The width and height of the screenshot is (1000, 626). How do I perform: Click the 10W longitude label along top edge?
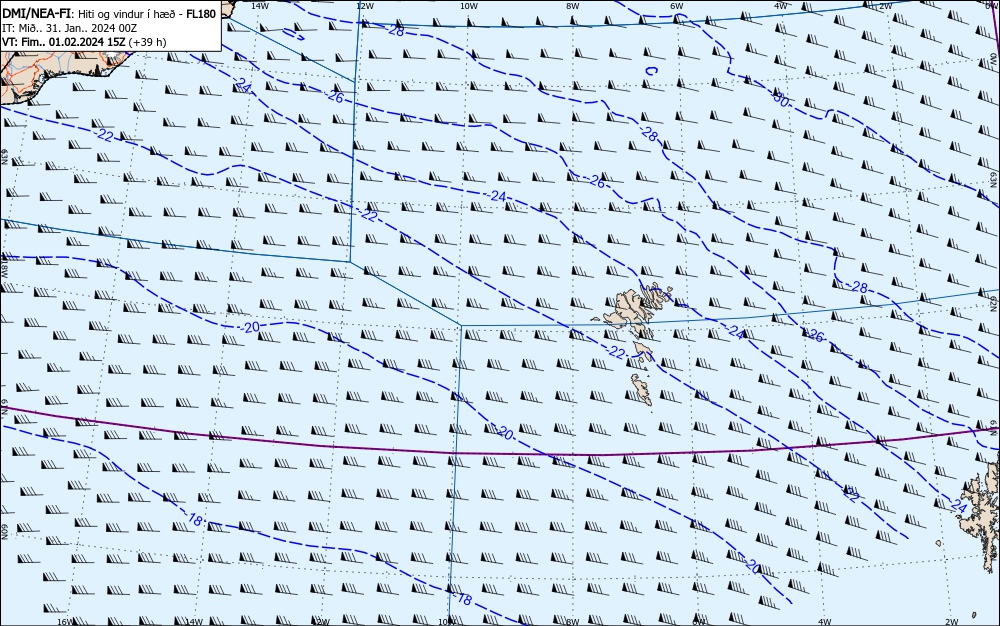[x=469, y=5]
